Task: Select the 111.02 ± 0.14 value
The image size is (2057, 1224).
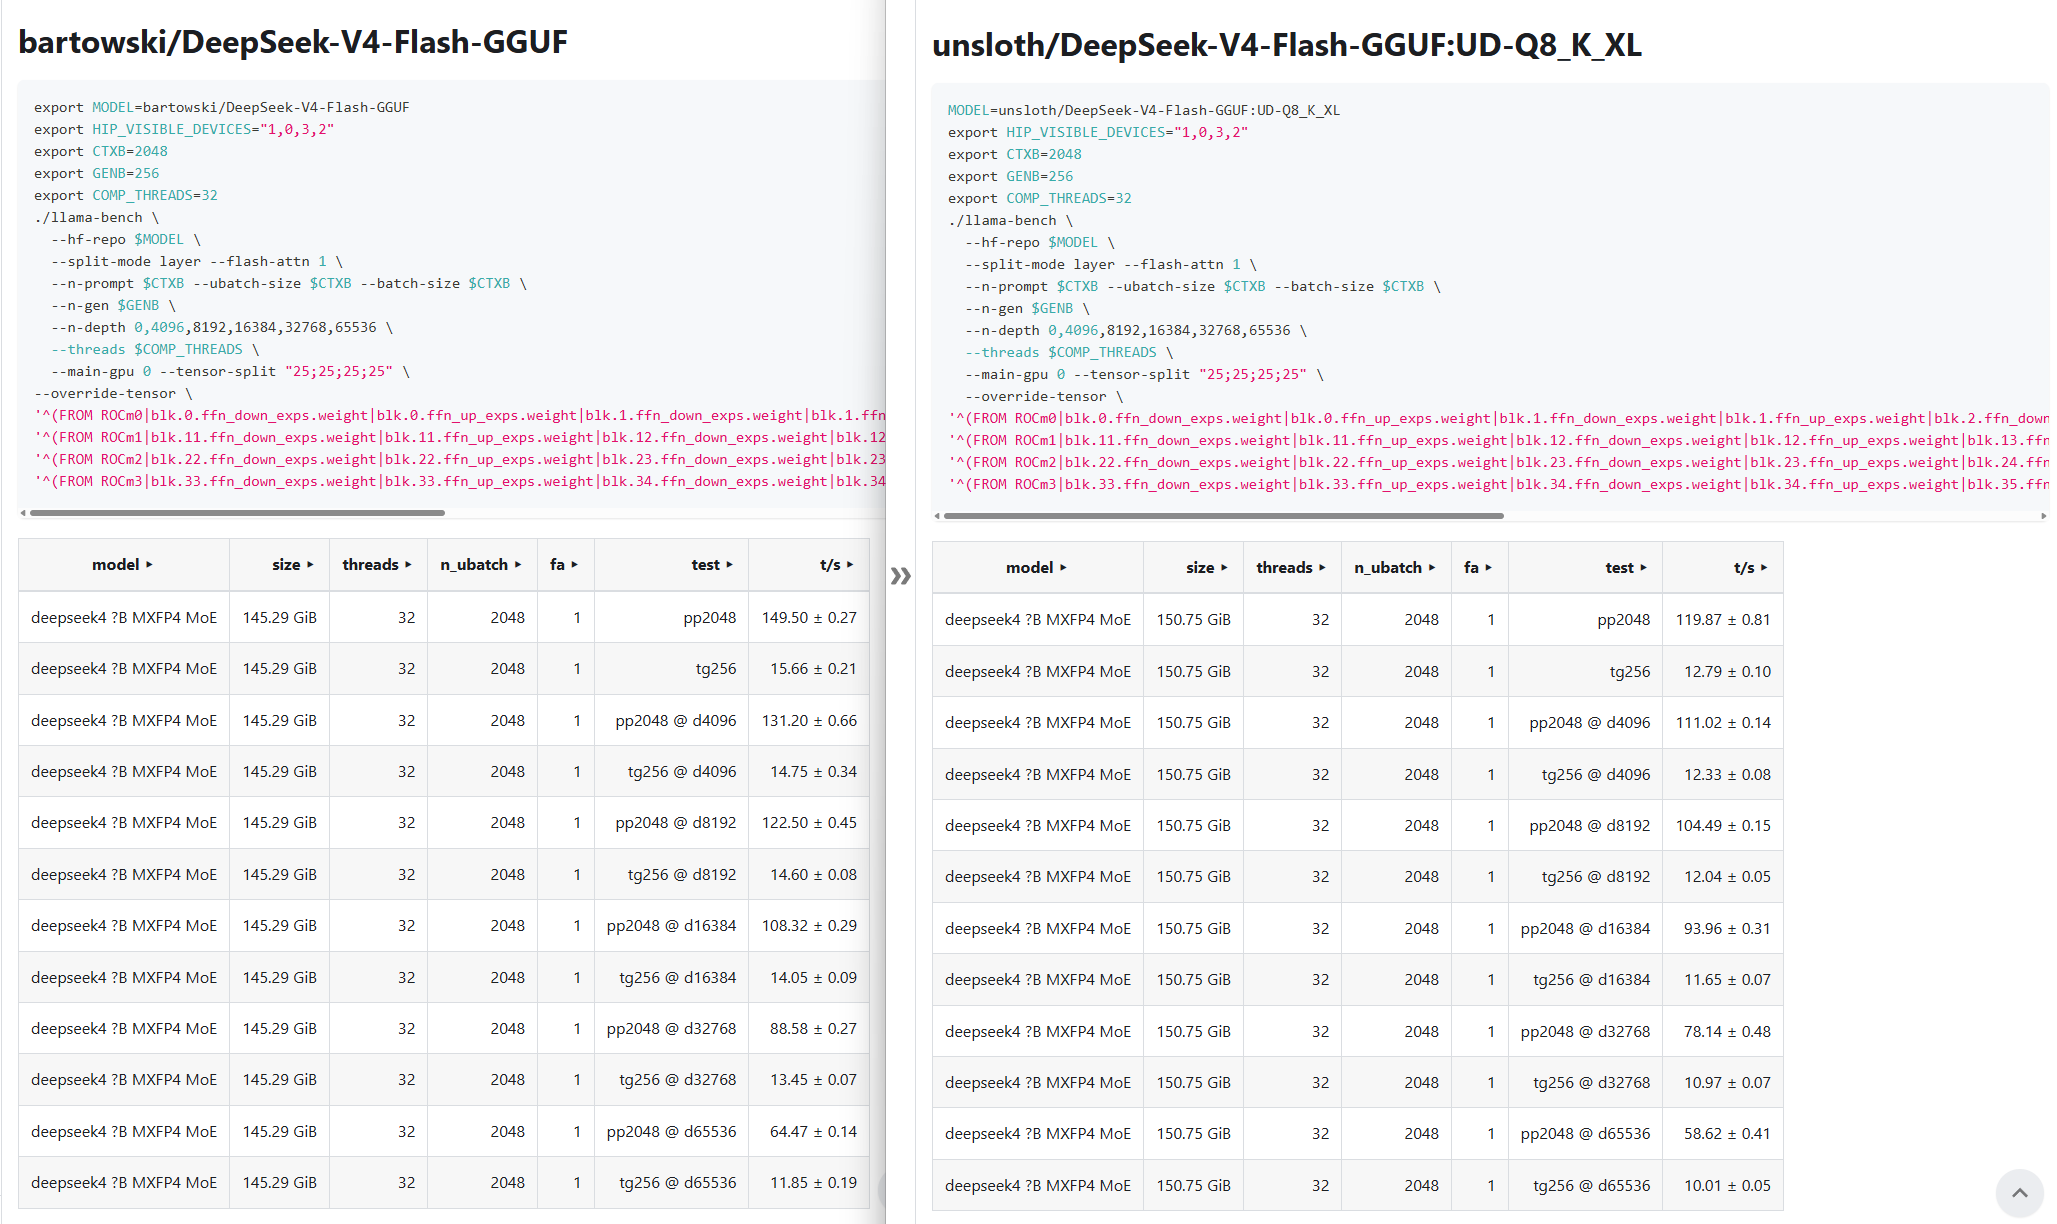Action: (x=1723, y=723)
